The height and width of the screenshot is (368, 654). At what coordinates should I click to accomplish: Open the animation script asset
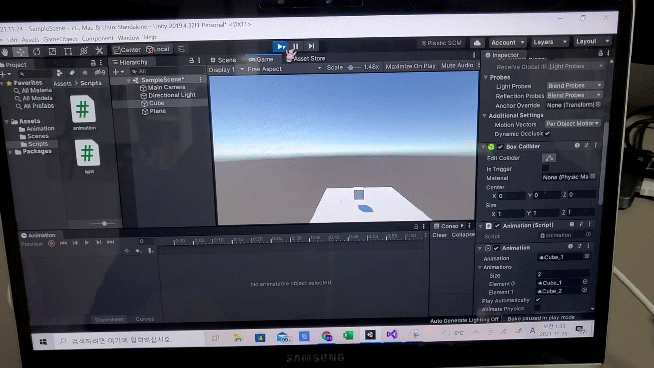tap(83, 113)
